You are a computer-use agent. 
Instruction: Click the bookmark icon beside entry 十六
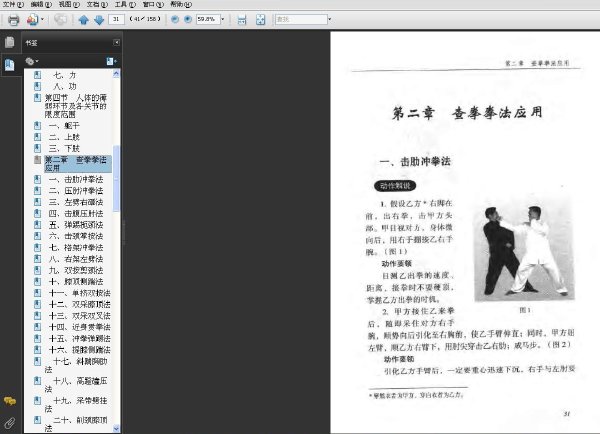[x=38, y=350]
